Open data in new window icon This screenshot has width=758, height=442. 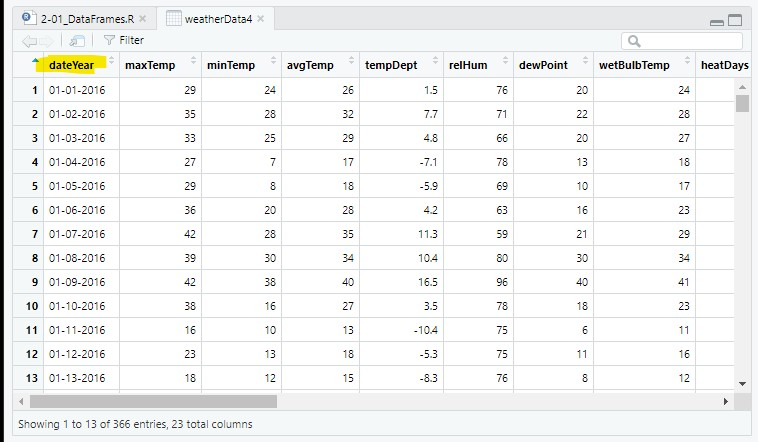(x=77, y=41)
